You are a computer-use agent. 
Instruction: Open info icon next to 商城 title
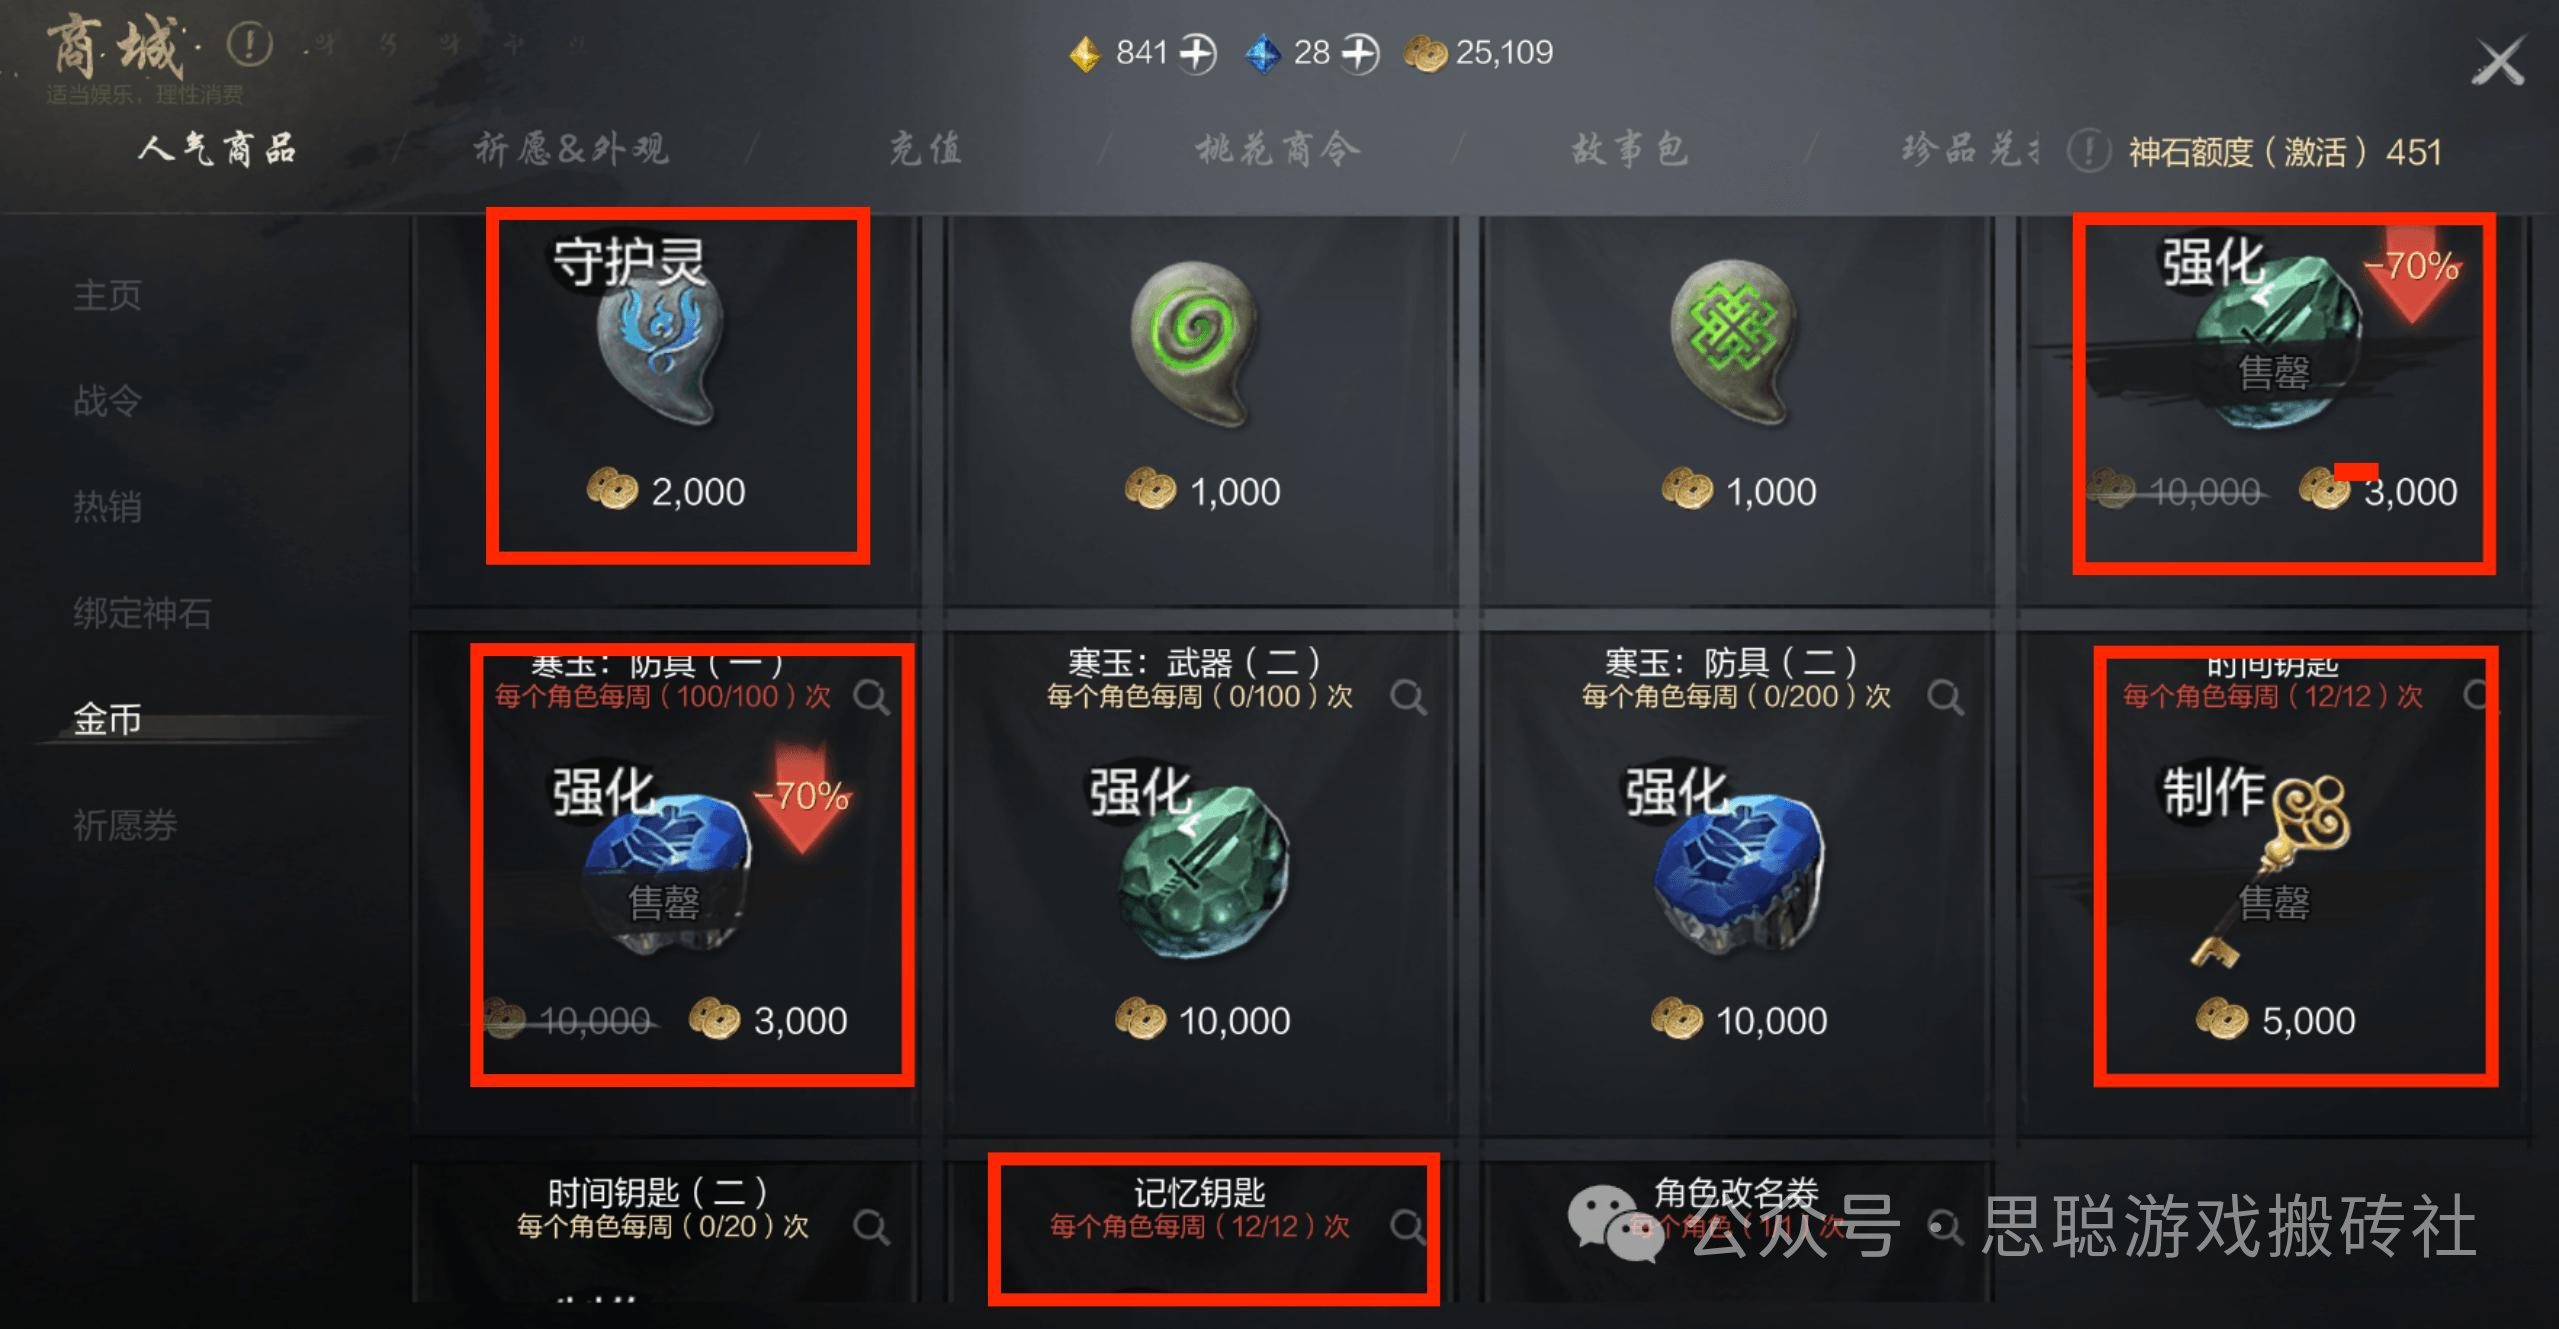[x=250, y=45]
